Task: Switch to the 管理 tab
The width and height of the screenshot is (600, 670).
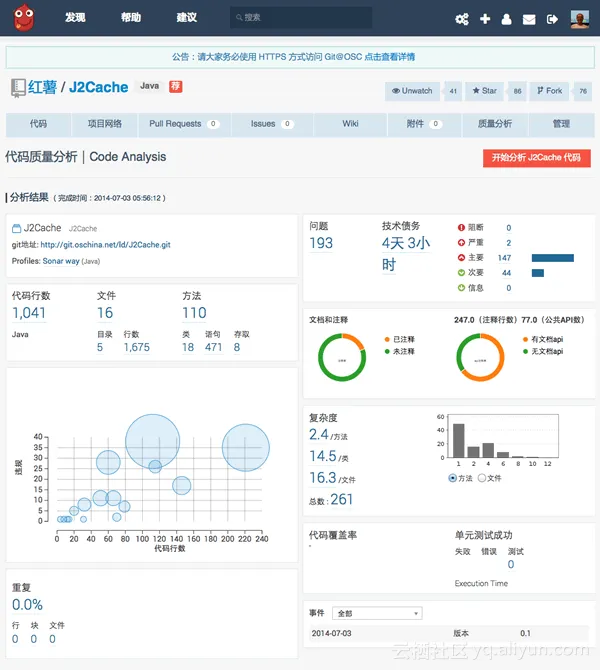Action: [562, 124]
